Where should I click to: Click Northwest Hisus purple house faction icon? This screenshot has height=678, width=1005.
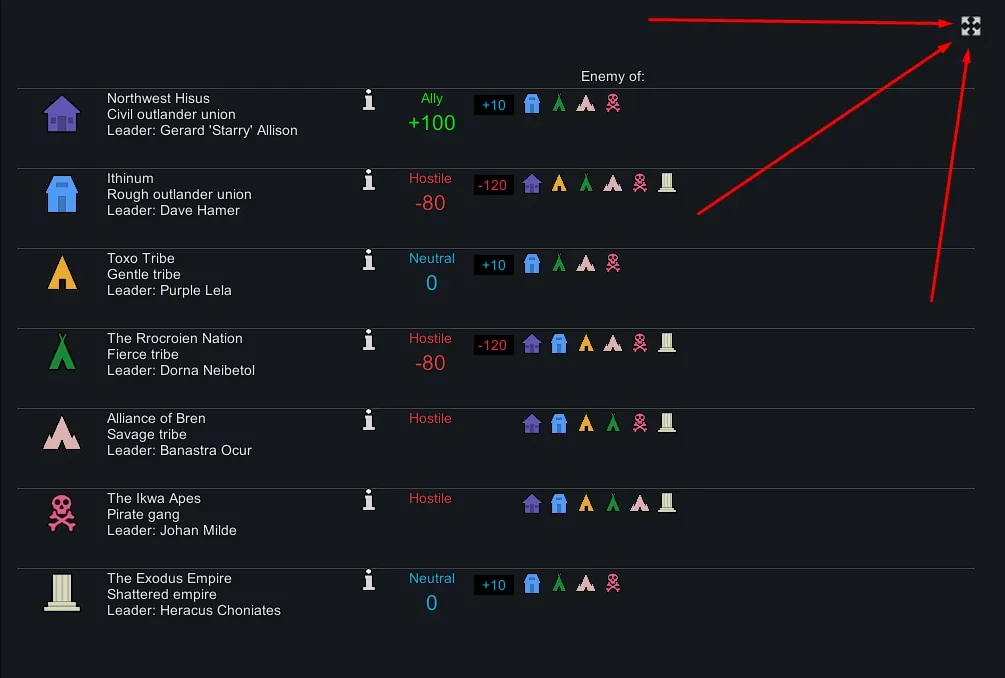tap(62, 114)
